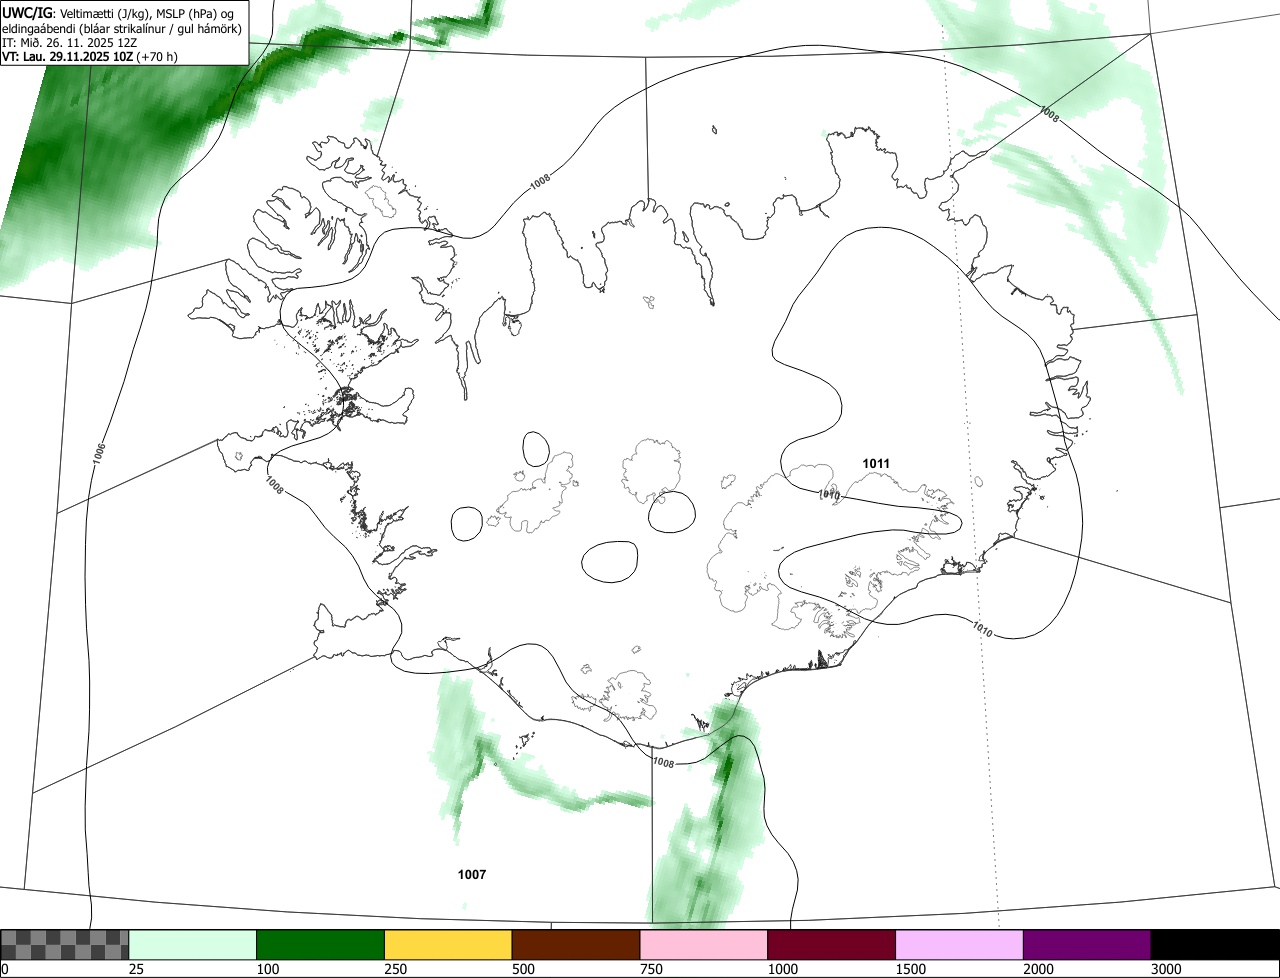This screenshot has width=1280, height=978.
Task: Click the legend value 2000
Action: coord(1037,970)
